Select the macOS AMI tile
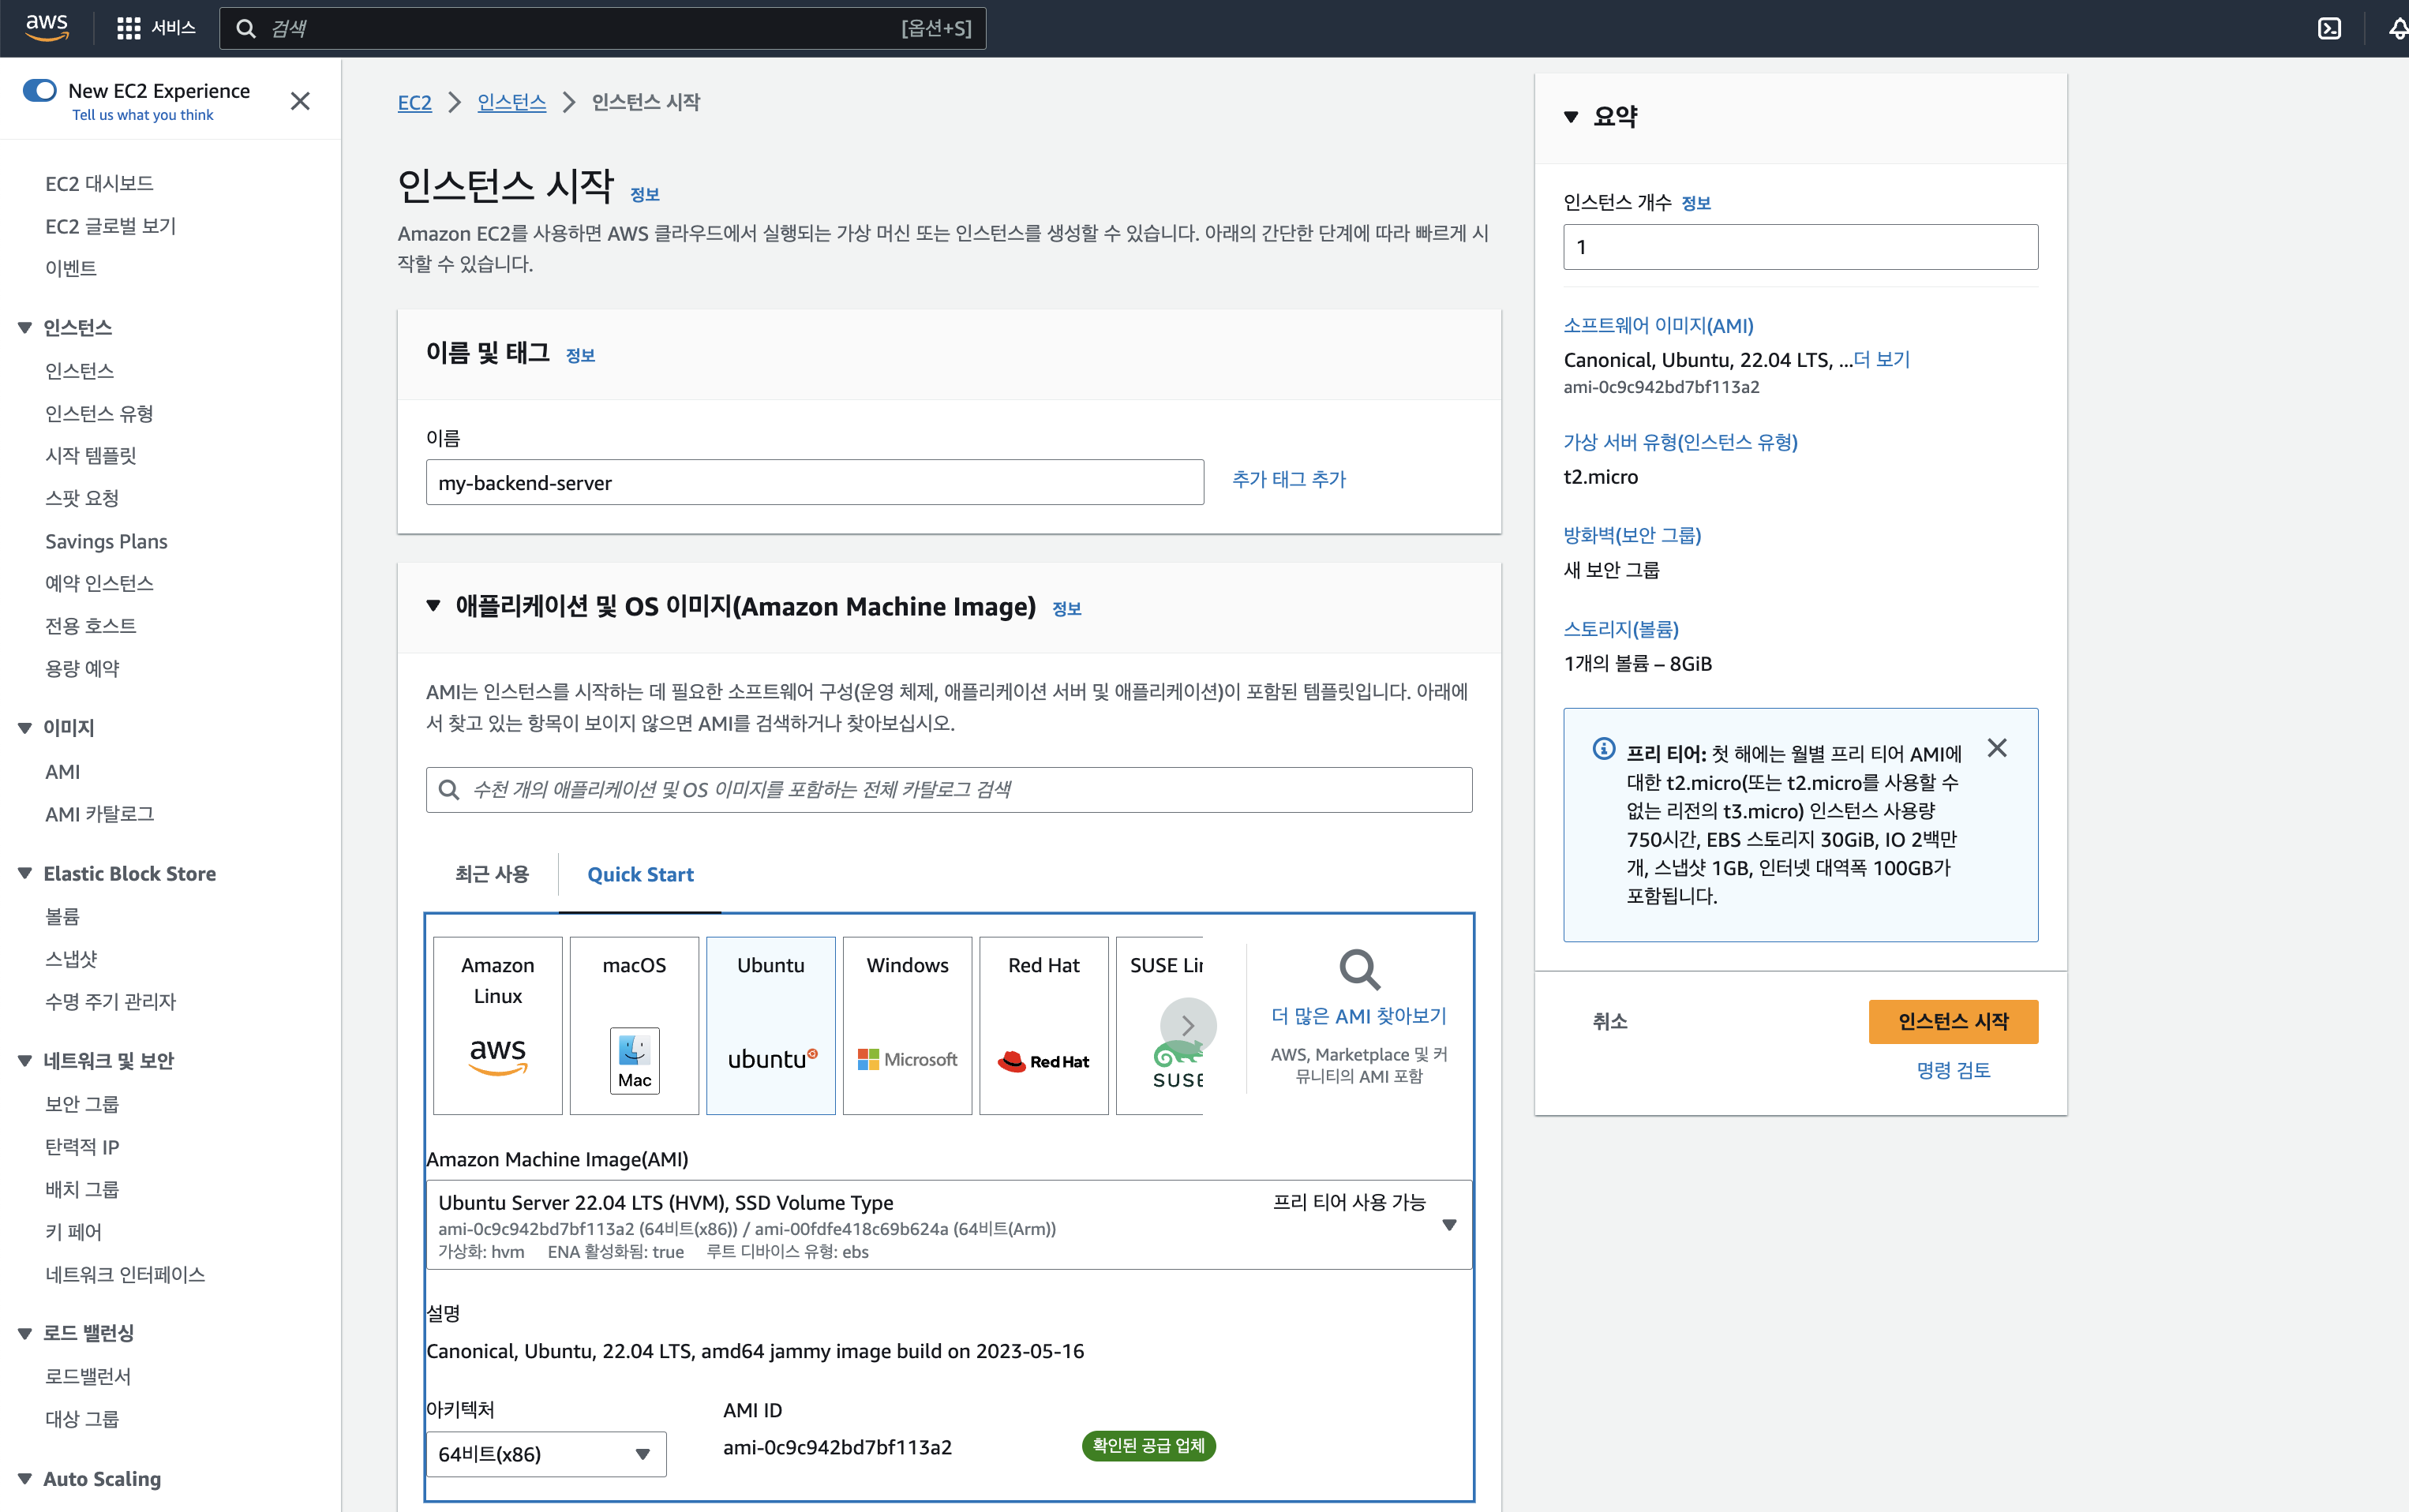Screen dimensions: 2409x1512 click(x=634, y=1024)
